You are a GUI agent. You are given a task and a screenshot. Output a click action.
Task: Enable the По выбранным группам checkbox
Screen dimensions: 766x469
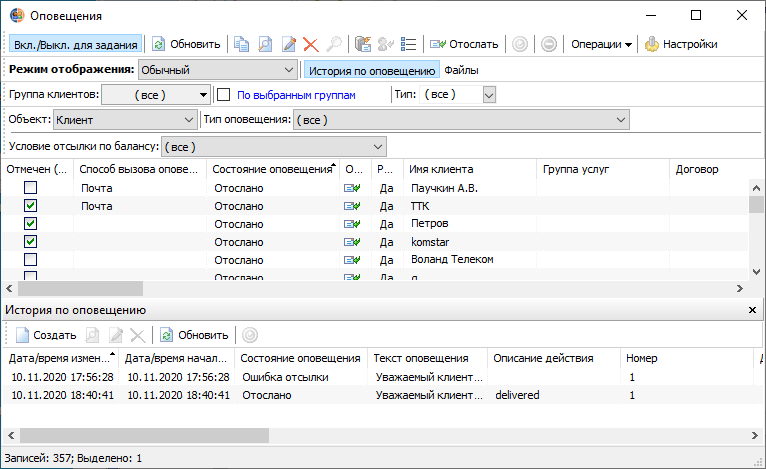[x=223, y=94]
